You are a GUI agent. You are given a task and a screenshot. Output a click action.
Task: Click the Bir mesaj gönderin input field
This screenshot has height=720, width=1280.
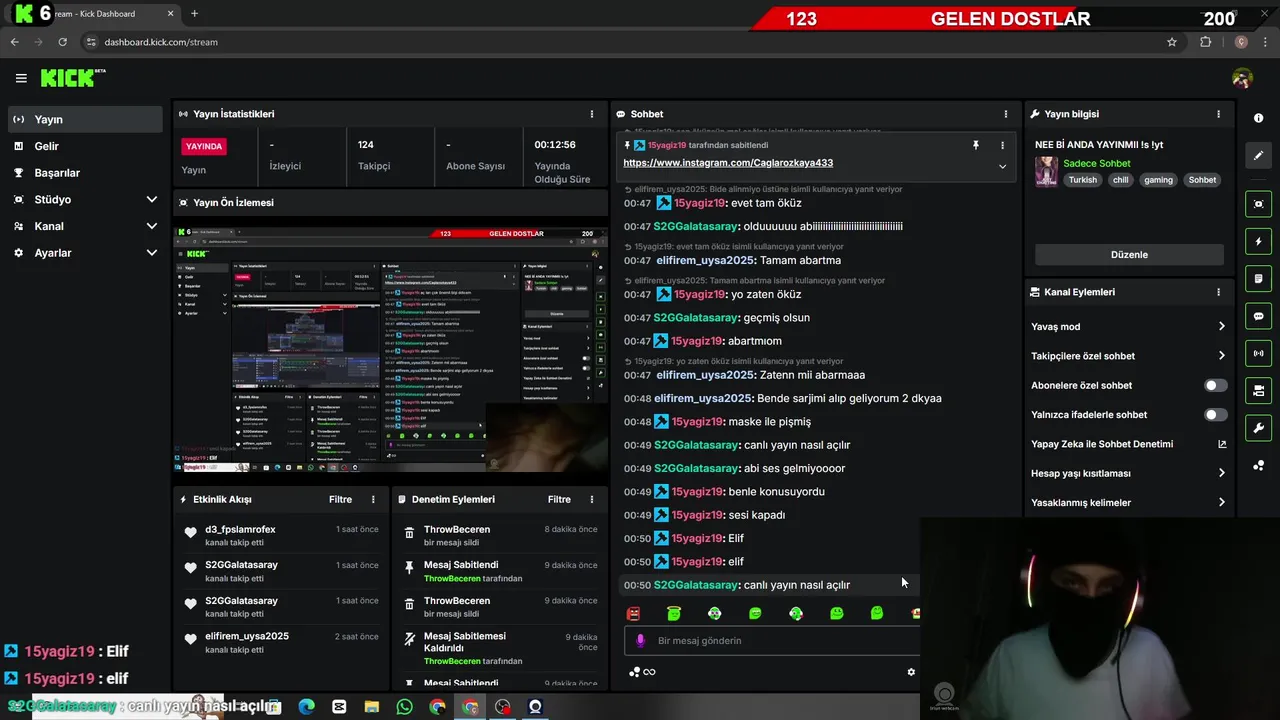click(x=772, y=641)
